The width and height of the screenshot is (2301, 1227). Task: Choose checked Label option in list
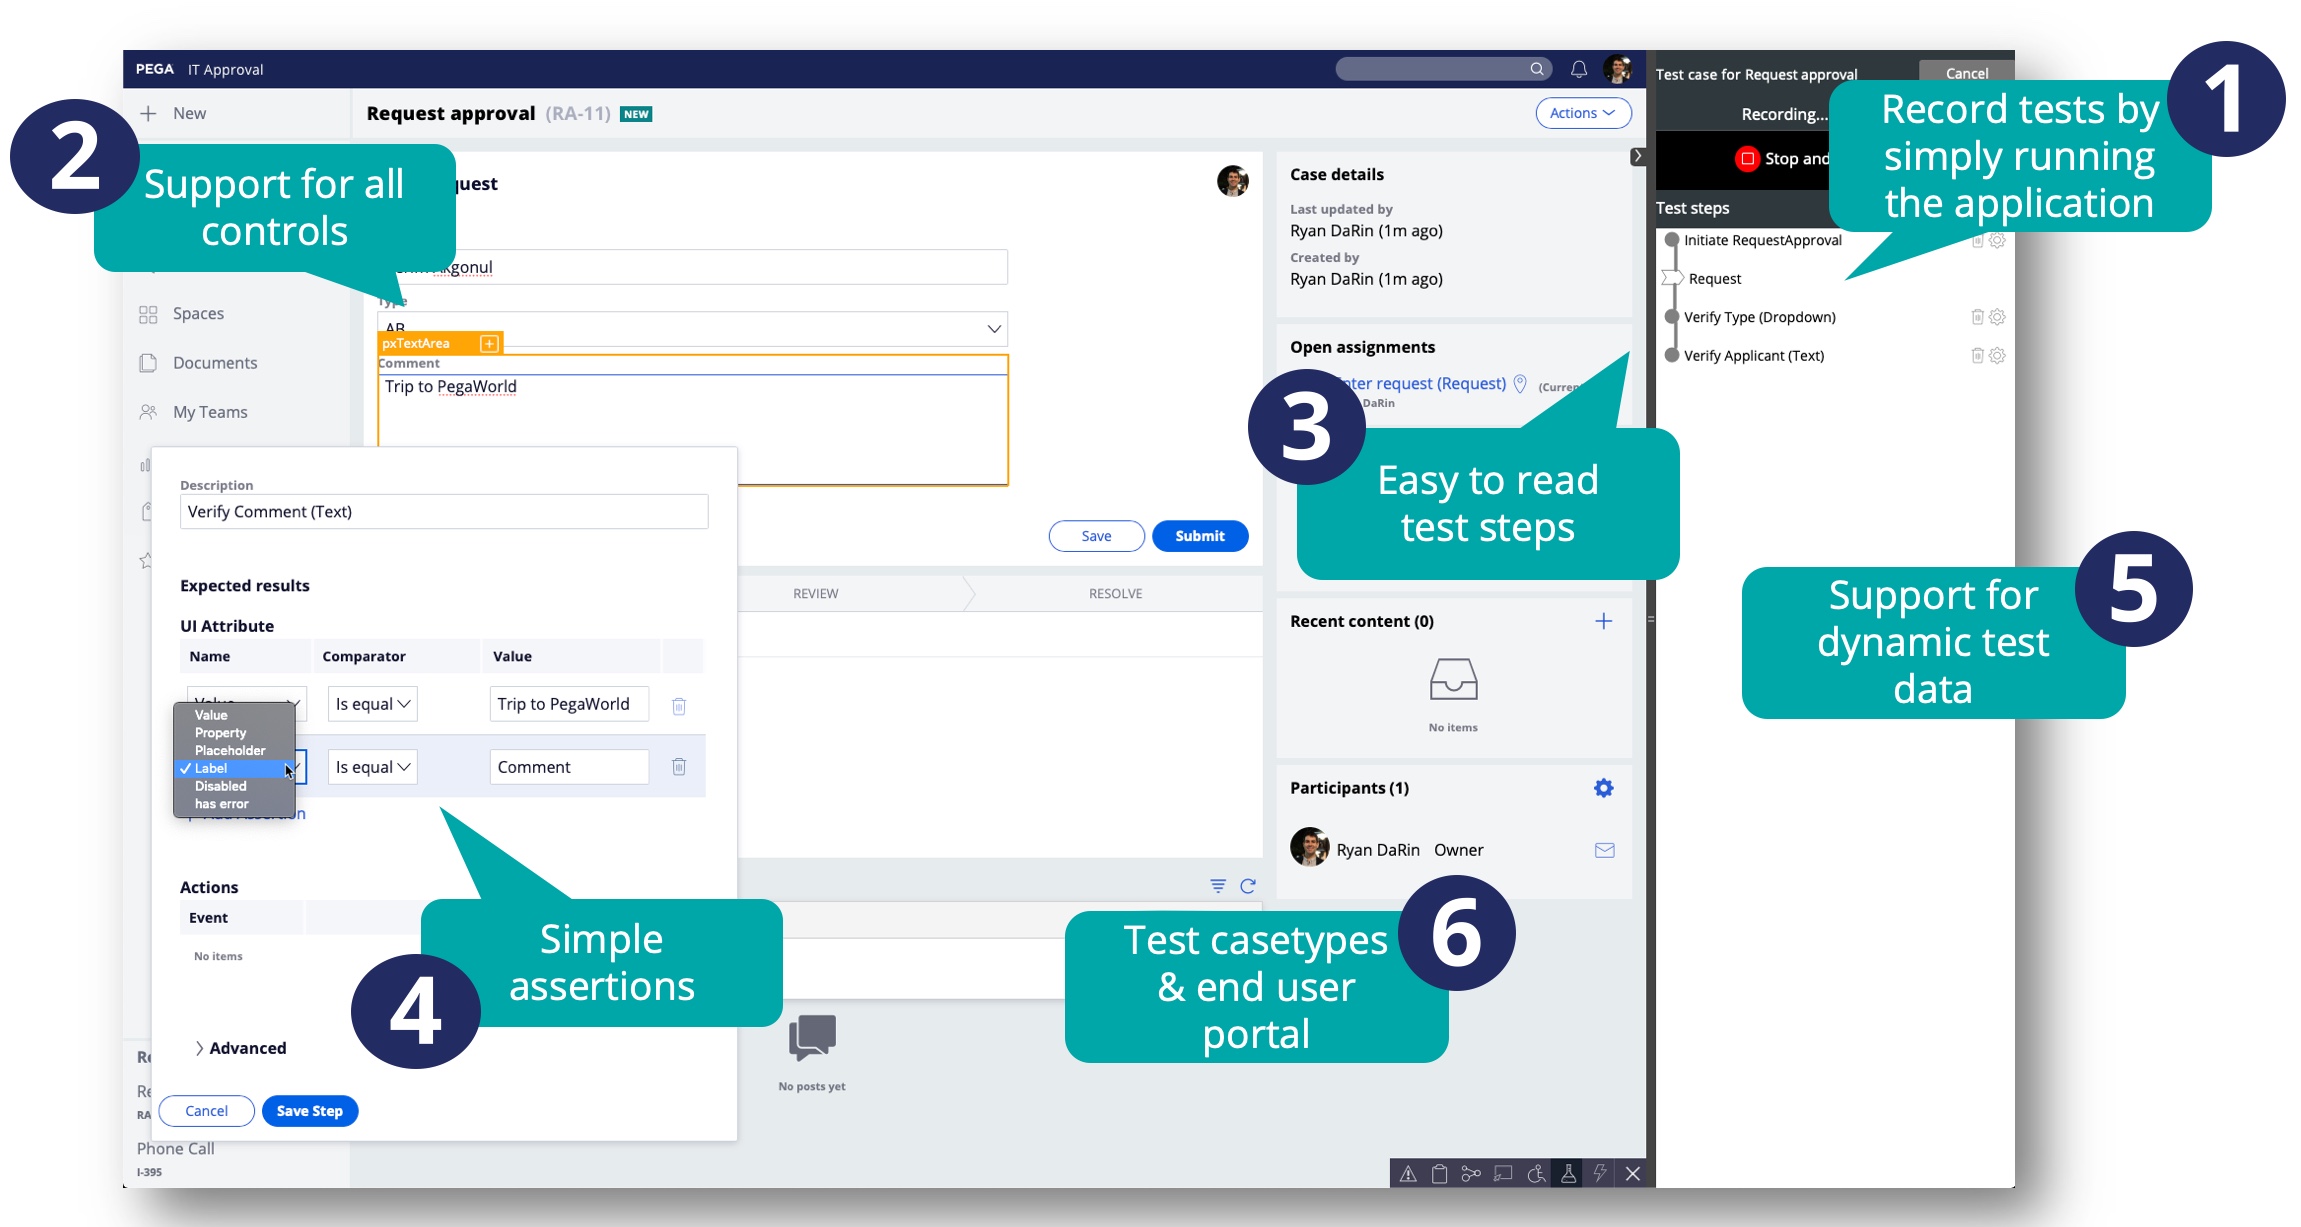(x=234, y=769)
